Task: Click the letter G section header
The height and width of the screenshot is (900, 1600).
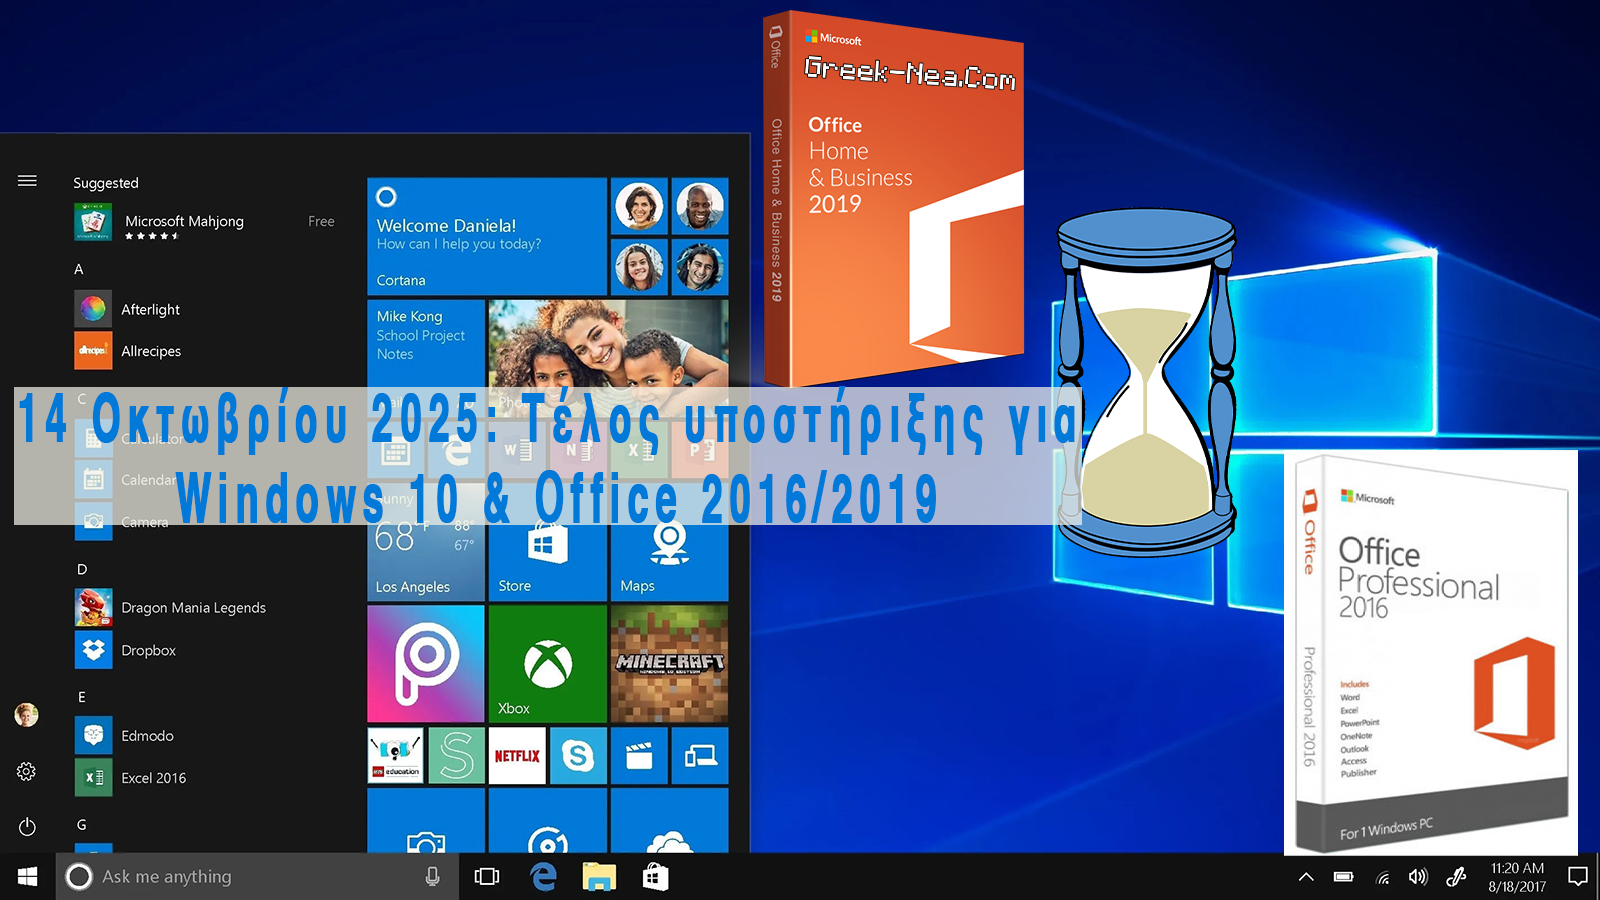Action: pos(82,825)
